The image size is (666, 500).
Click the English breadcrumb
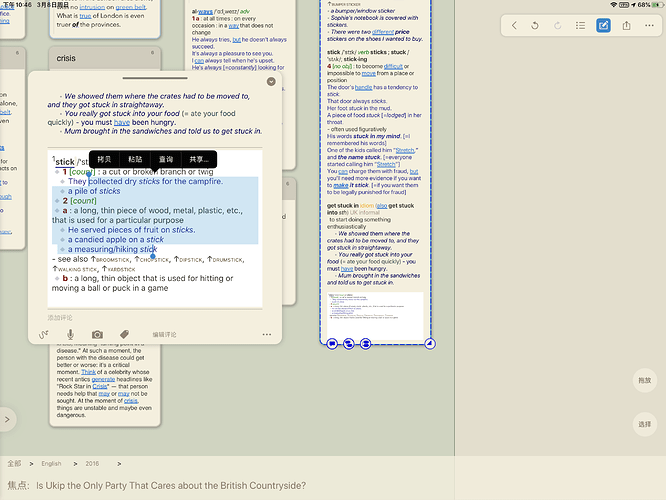coord(51,463)
